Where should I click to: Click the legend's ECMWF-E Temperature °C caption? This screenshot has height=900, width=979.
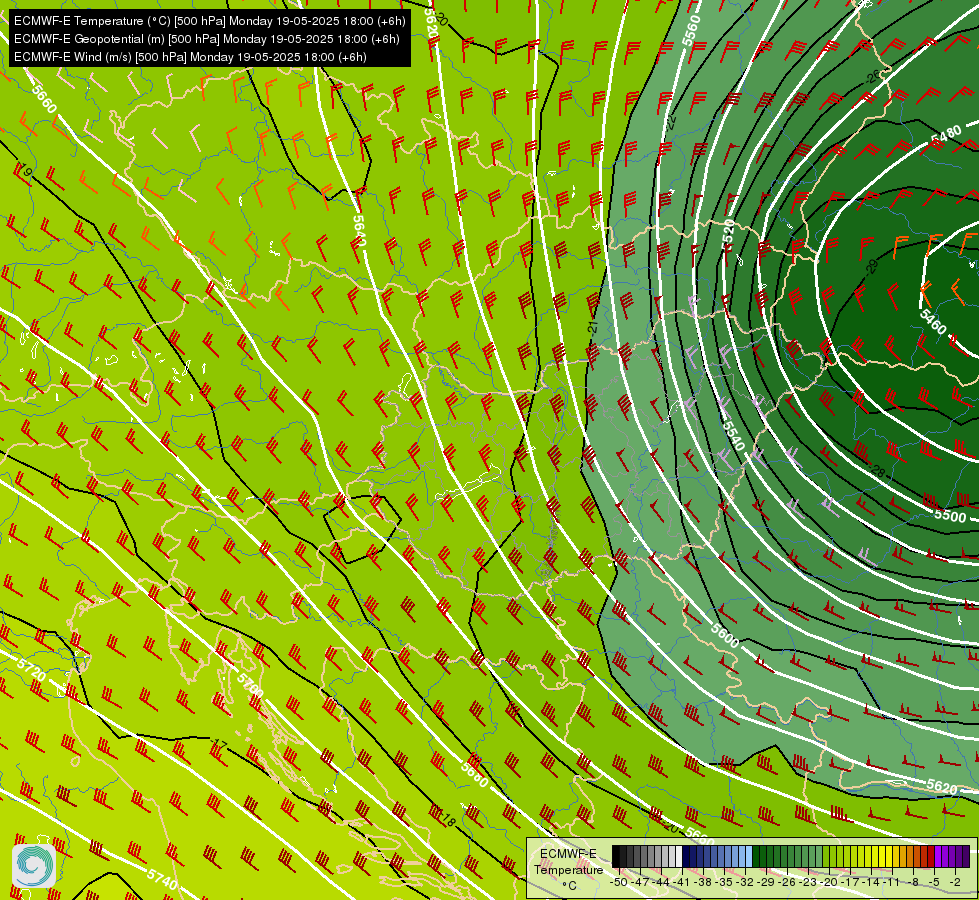pos(568,870)
